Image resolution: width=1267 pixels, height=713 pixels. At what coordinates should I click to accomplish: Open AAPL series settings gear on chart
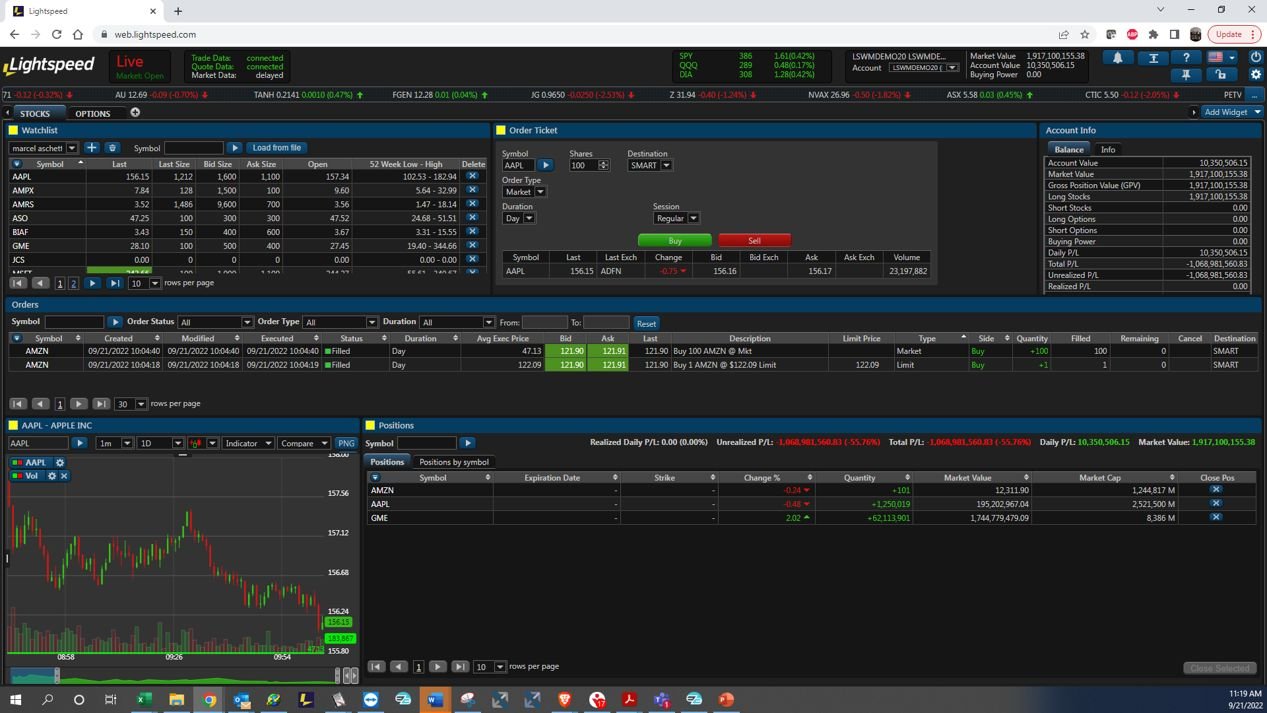(60, 463)
